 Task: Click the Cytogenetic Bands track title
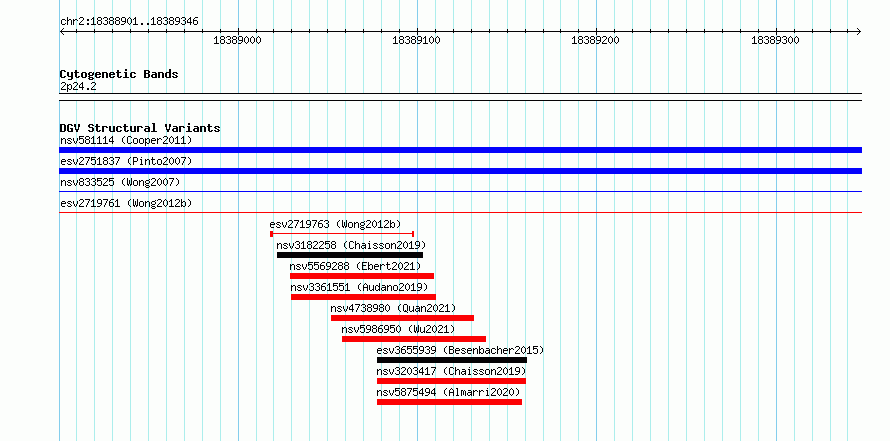pyautogui.click(x=119, y=74)
